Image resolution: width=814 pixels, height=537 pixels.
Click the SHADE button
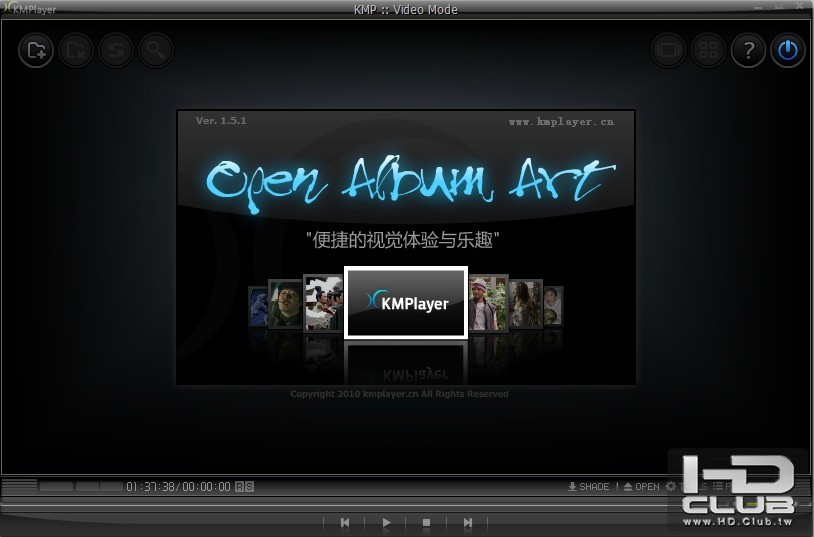[x=589, y=487]
